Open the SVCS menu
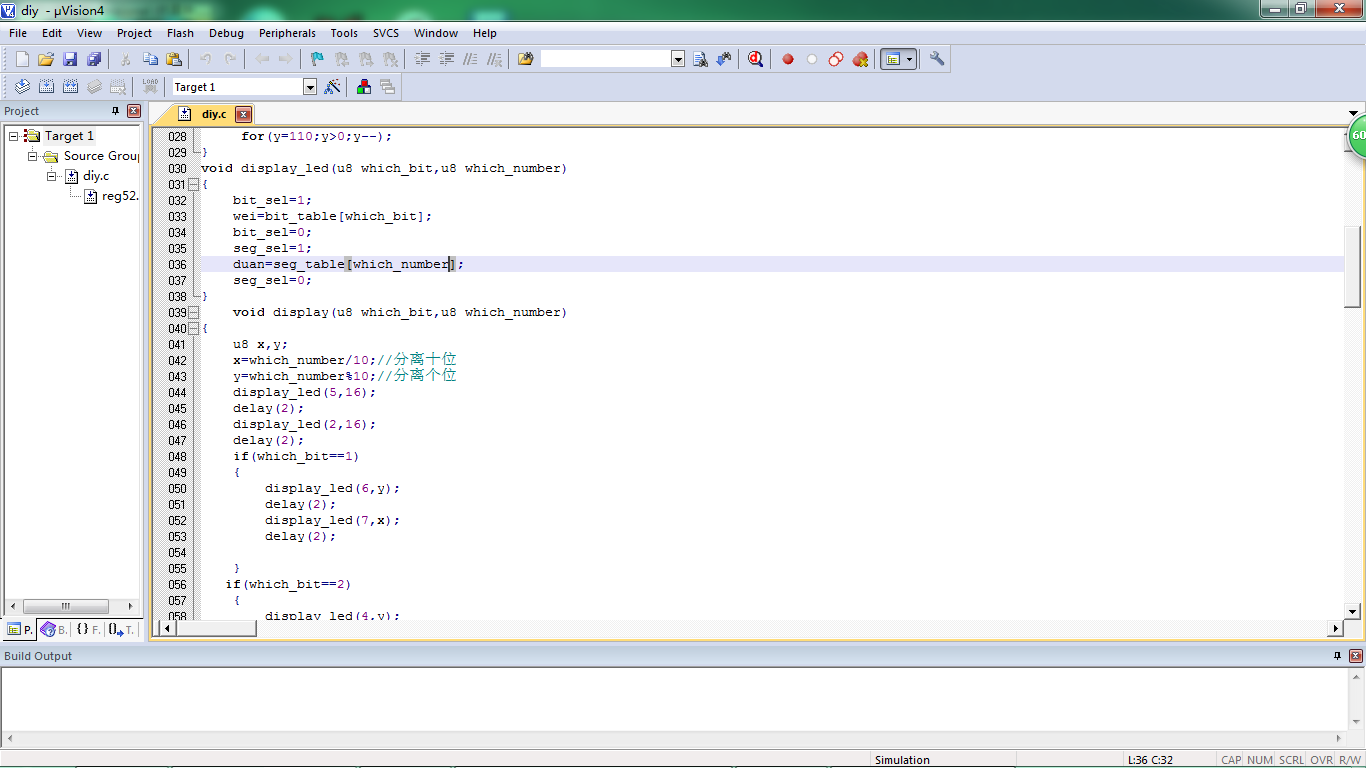Image resolution: width=1366 pixels, height=768 pixels. [386, 33]
